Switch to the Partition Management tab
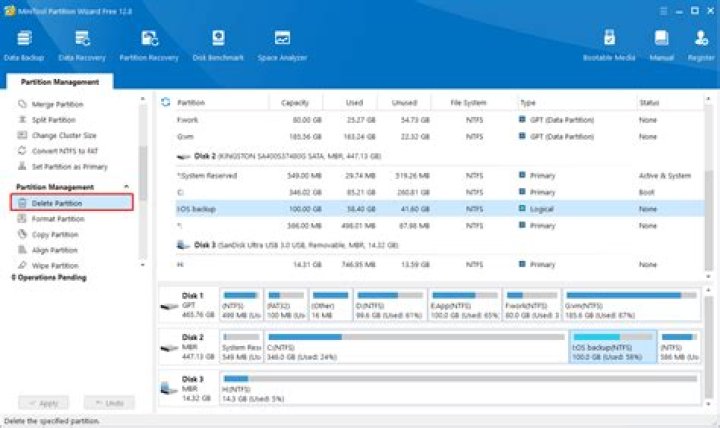720x428 pixels. [60, 82]
